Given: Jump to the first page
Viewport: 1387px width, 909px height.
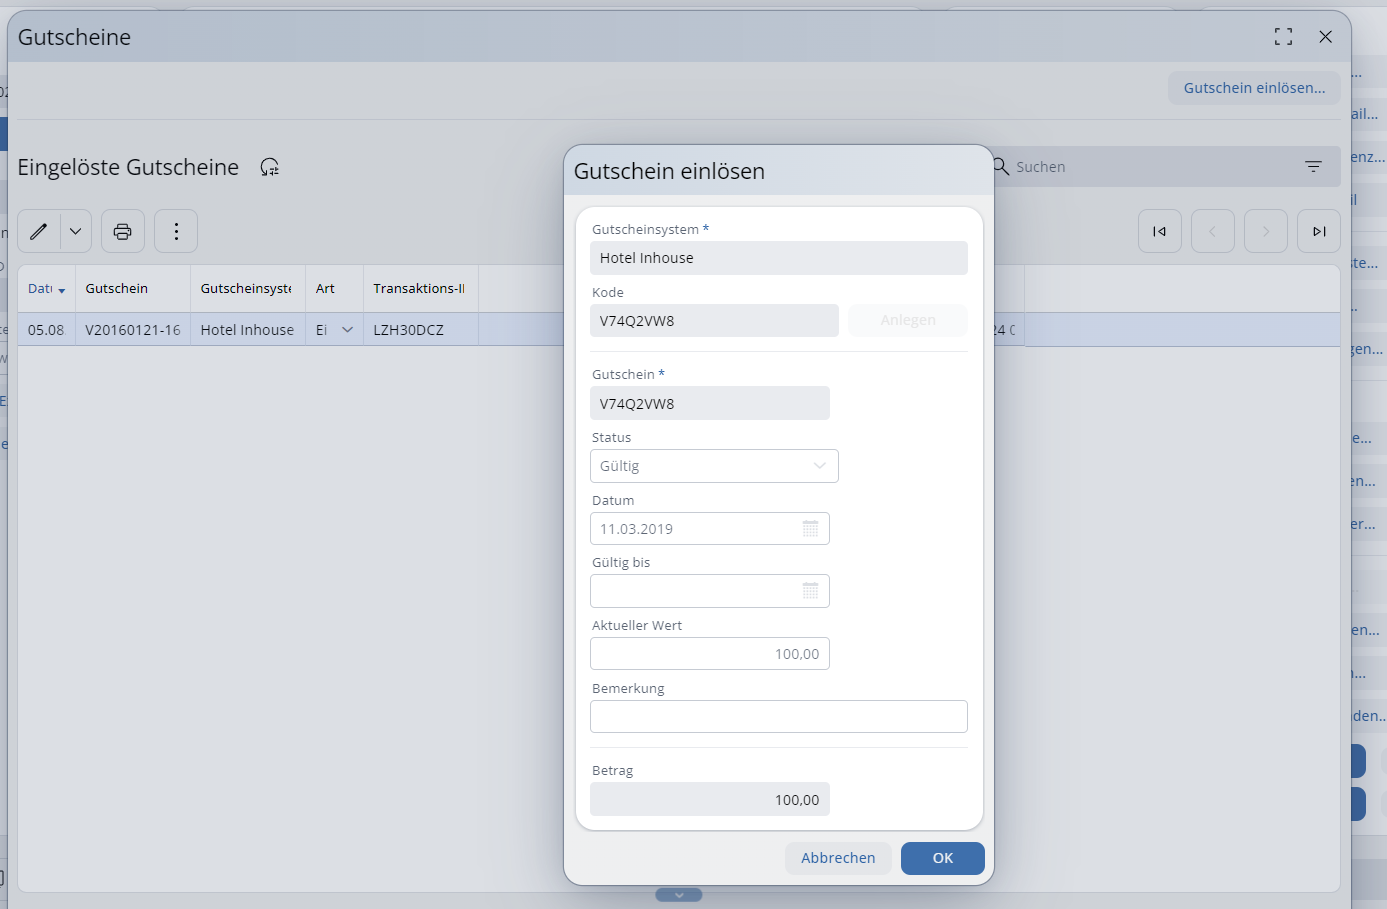Looking at the screenshot, I should point(1160,232).
